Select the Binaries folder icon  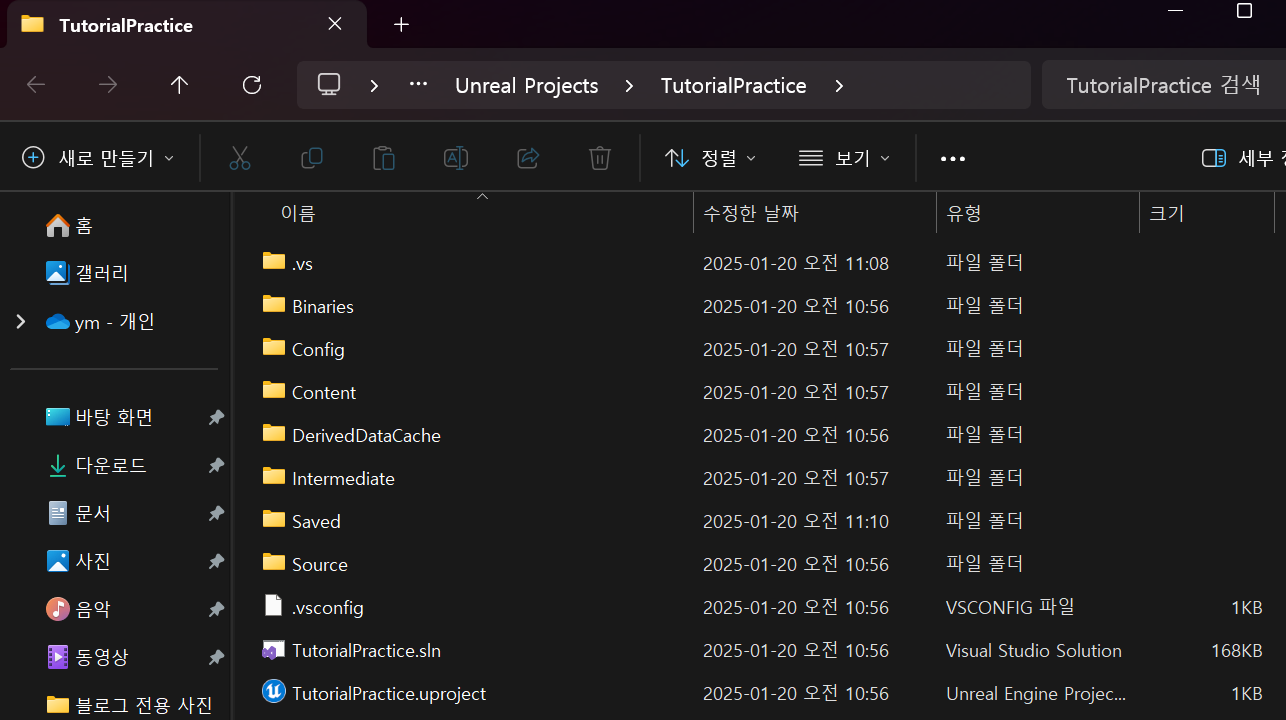(x=274, y=305)
